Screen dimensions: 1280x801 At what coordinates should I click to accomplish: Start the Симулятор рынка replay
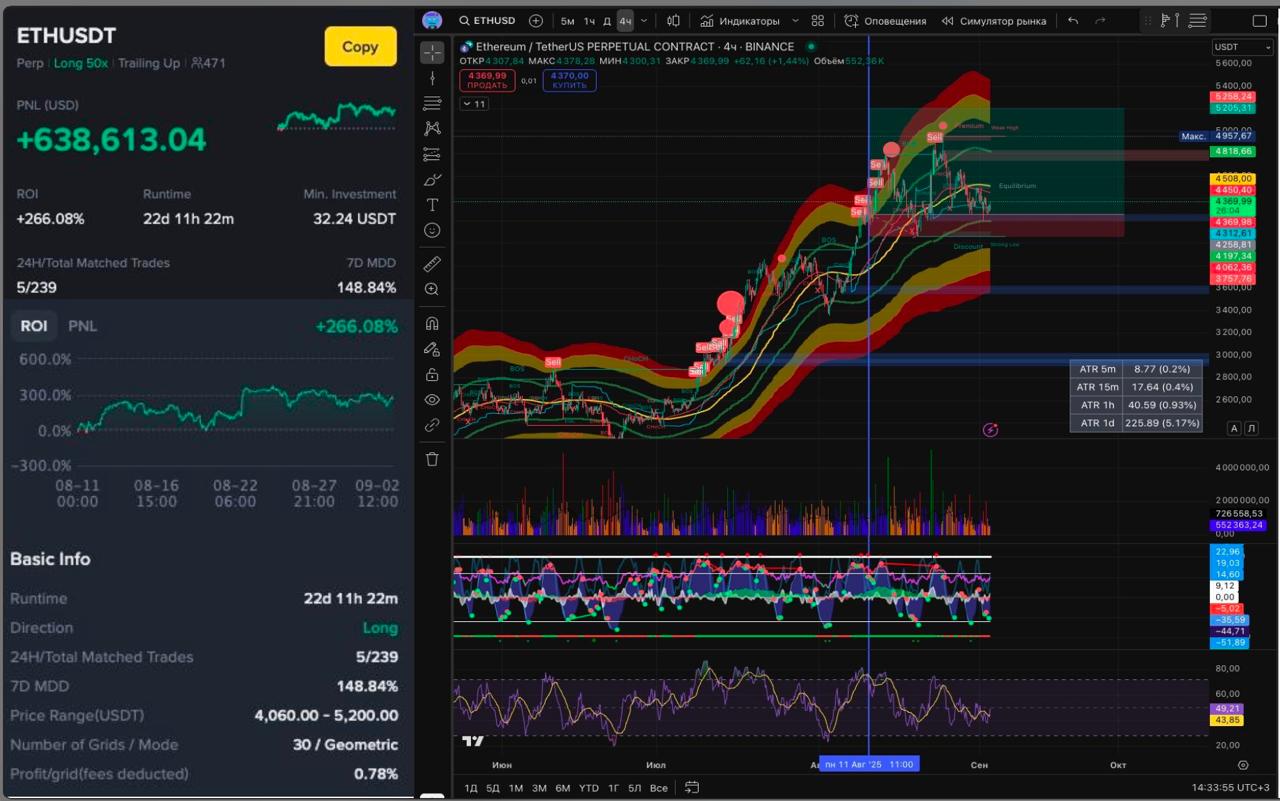click(994, 20)
